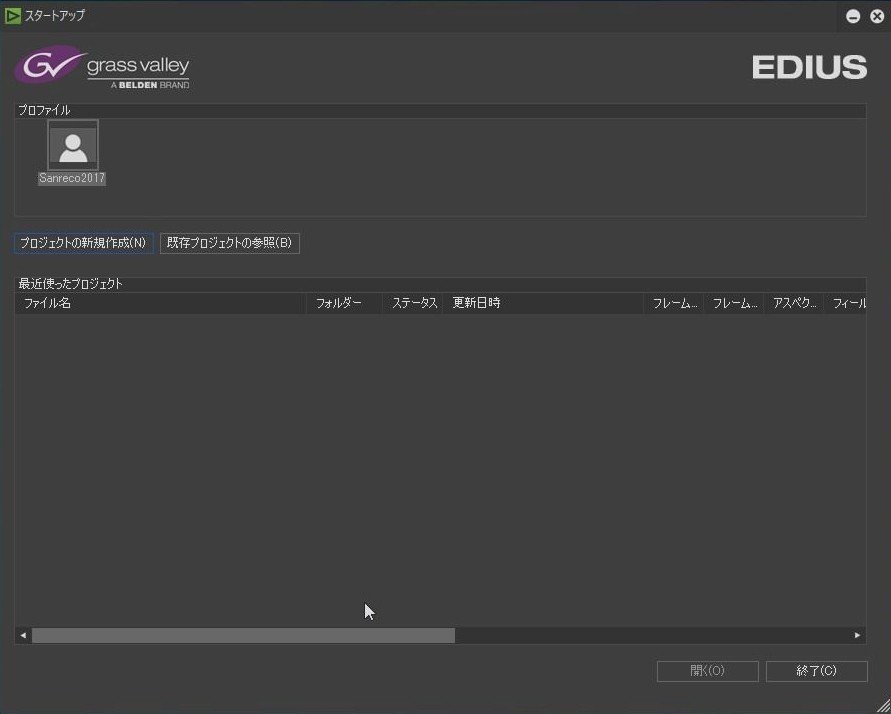Click the 開く(O) button
This screenshot has width=891, height=714.
pos(707,671)
